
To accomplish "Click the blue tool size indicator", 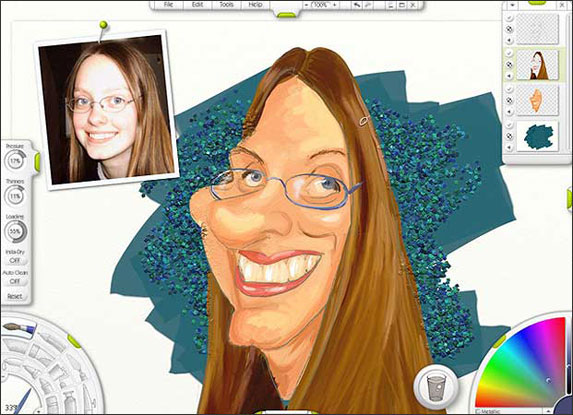I will [x=23, y=401].
